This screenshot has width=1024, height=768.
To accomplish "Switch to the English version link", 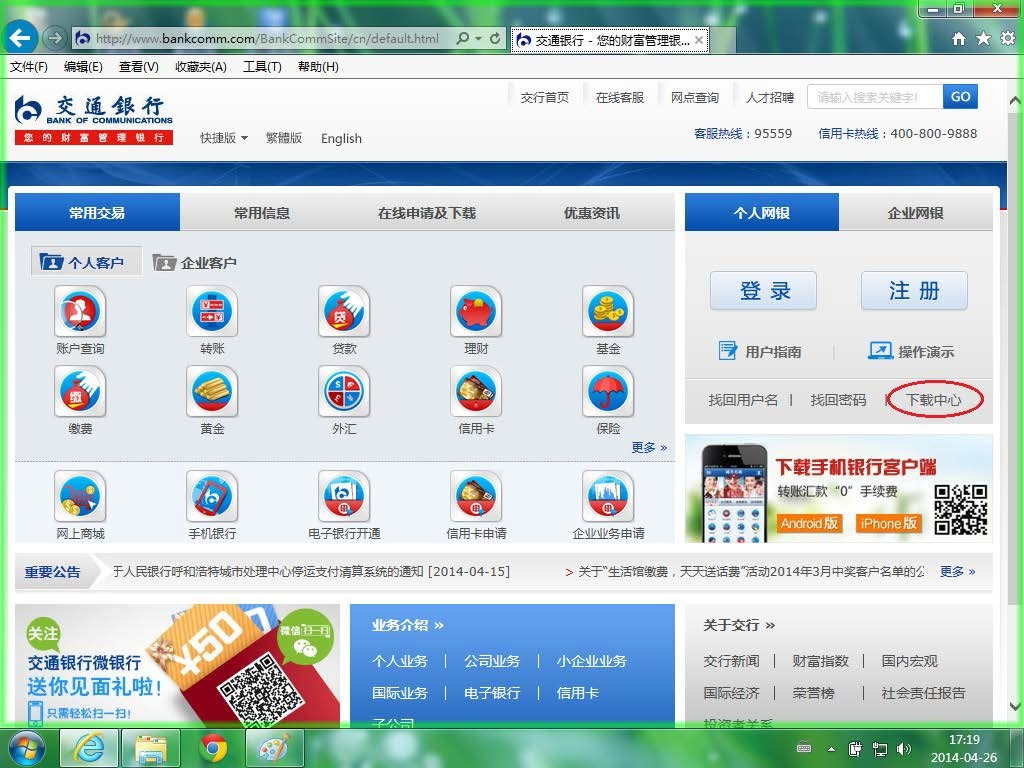I will click(341, 138).
